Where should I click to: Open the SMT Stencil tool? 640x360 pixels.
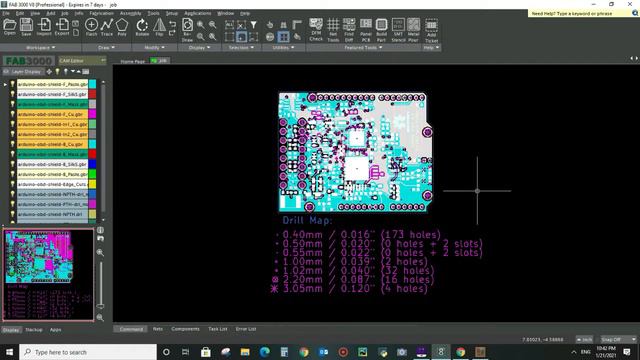398,30
